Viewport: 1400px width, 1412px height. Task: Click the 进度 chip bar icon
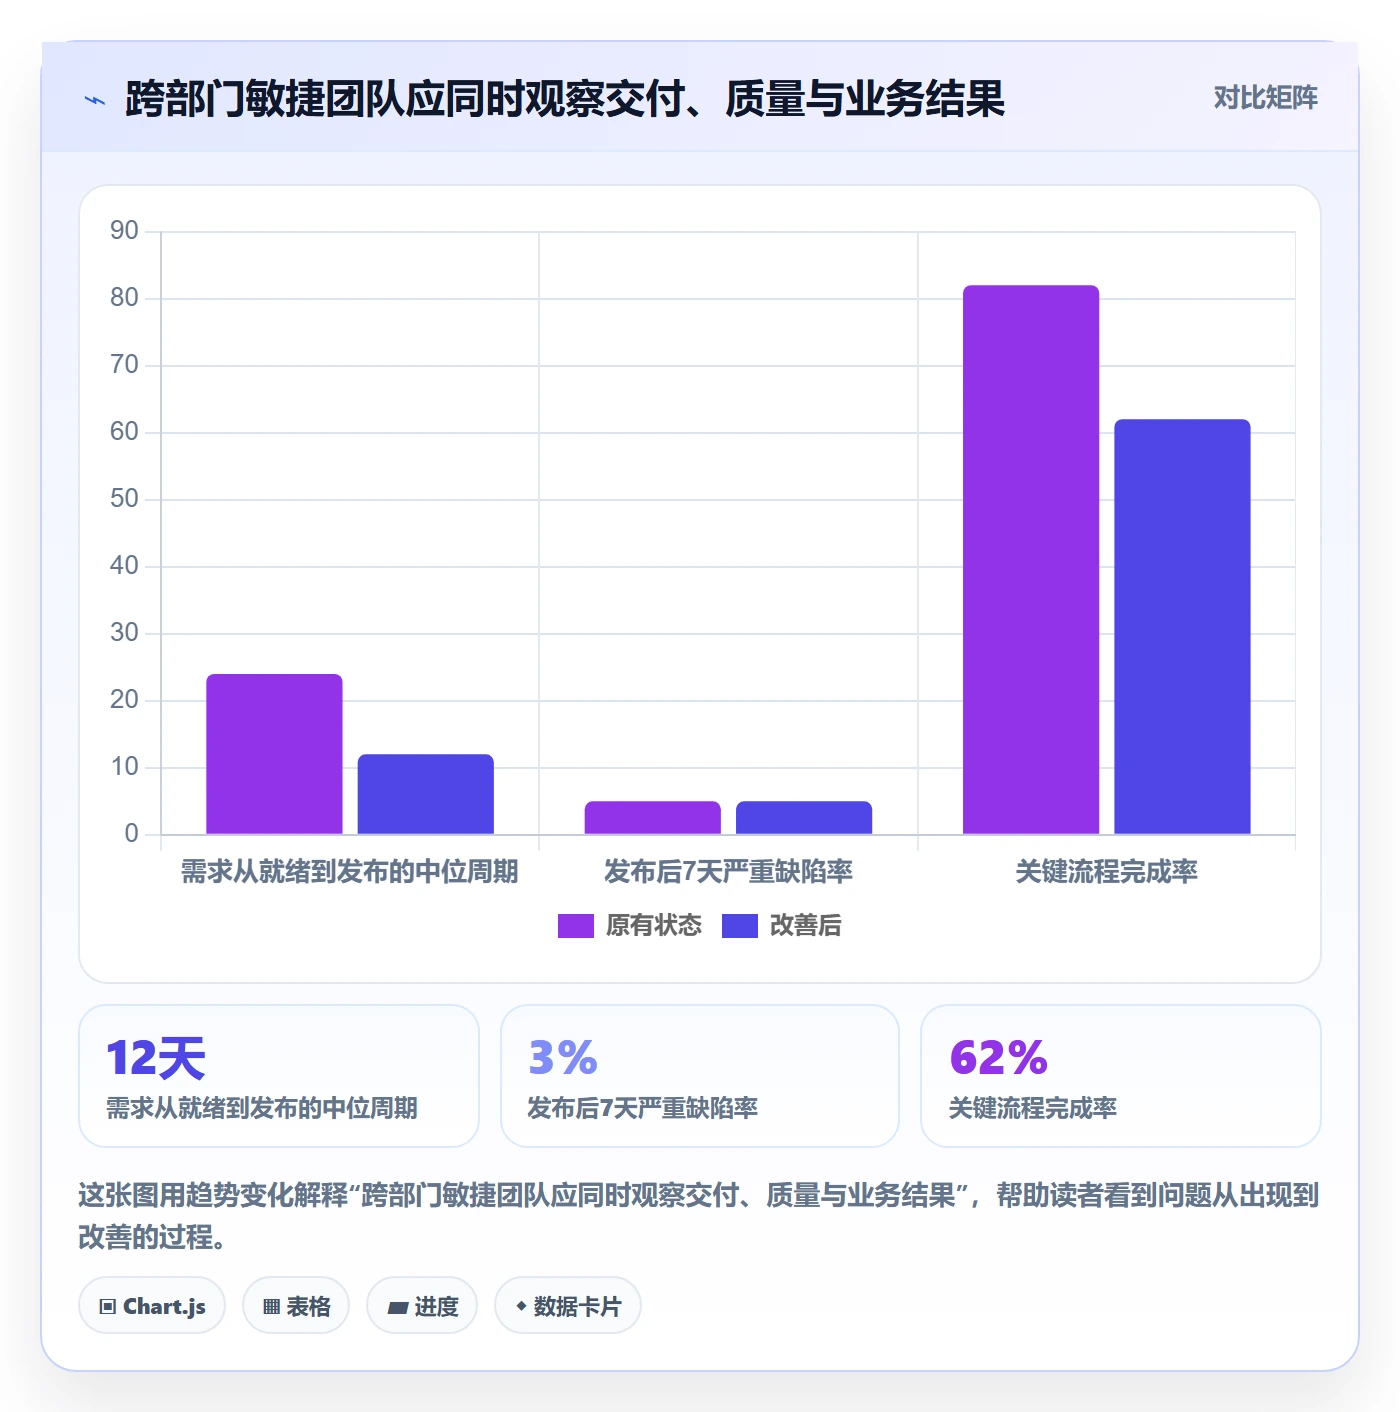pyautogui.click(x=398, y=1307)
